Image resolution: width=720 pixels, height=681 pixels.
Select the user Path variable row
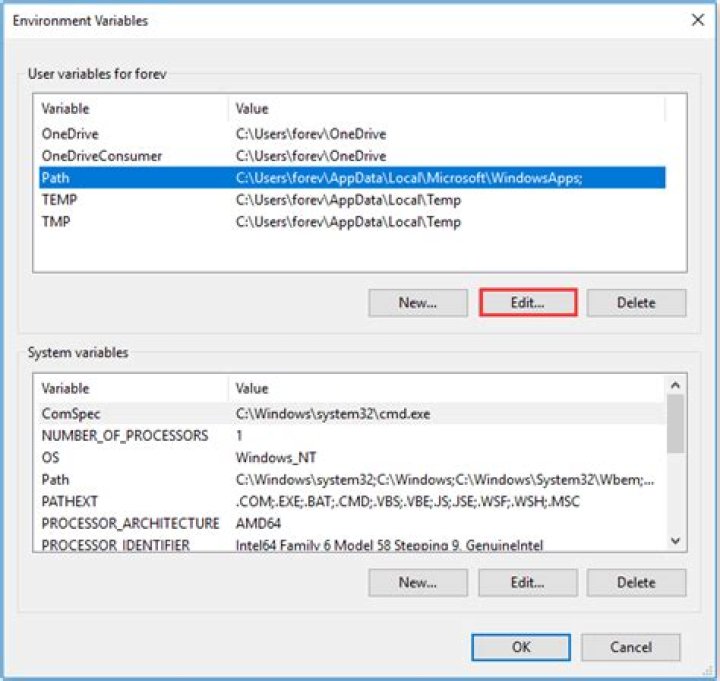click(x=56, y=178)
